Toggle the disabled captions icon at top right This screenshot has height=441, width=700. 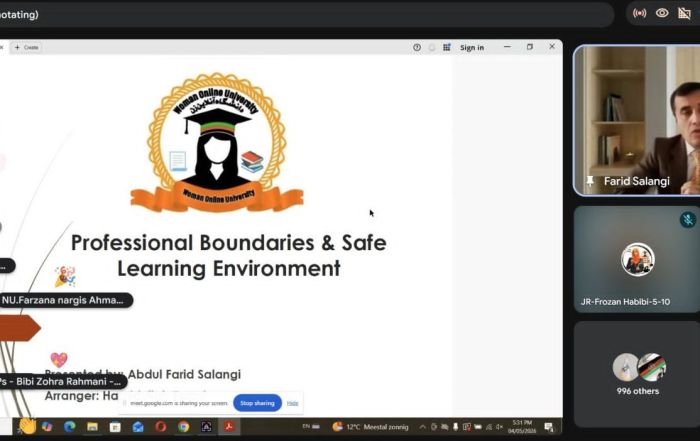pos(685,13)
